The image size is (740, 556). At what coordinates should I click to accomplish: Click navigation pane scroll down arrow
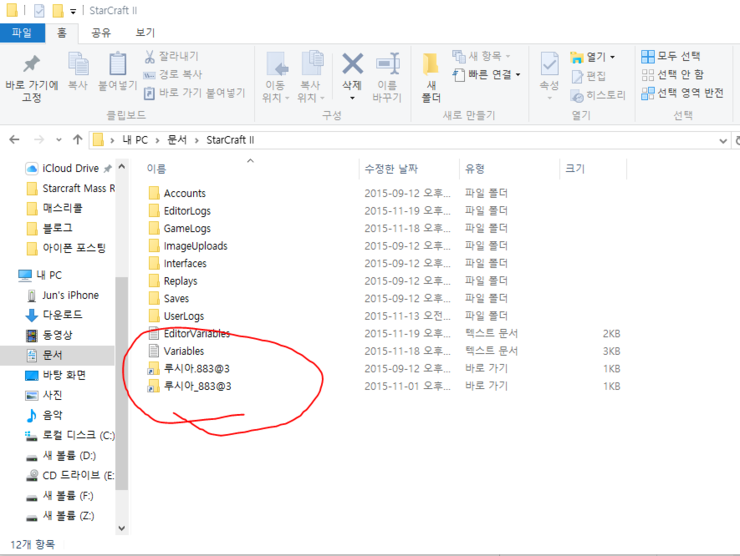point(122,529)
